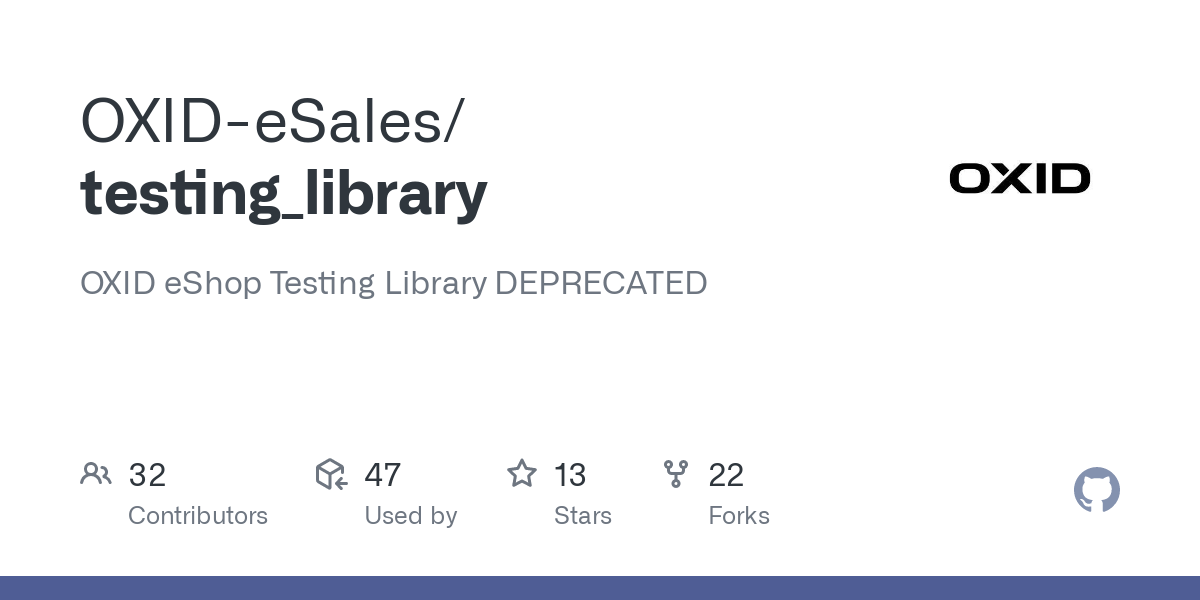Click the Used by package icon
Image resolution: width=1200 pixels, height=600 pixels.
(x=331, y=474)
